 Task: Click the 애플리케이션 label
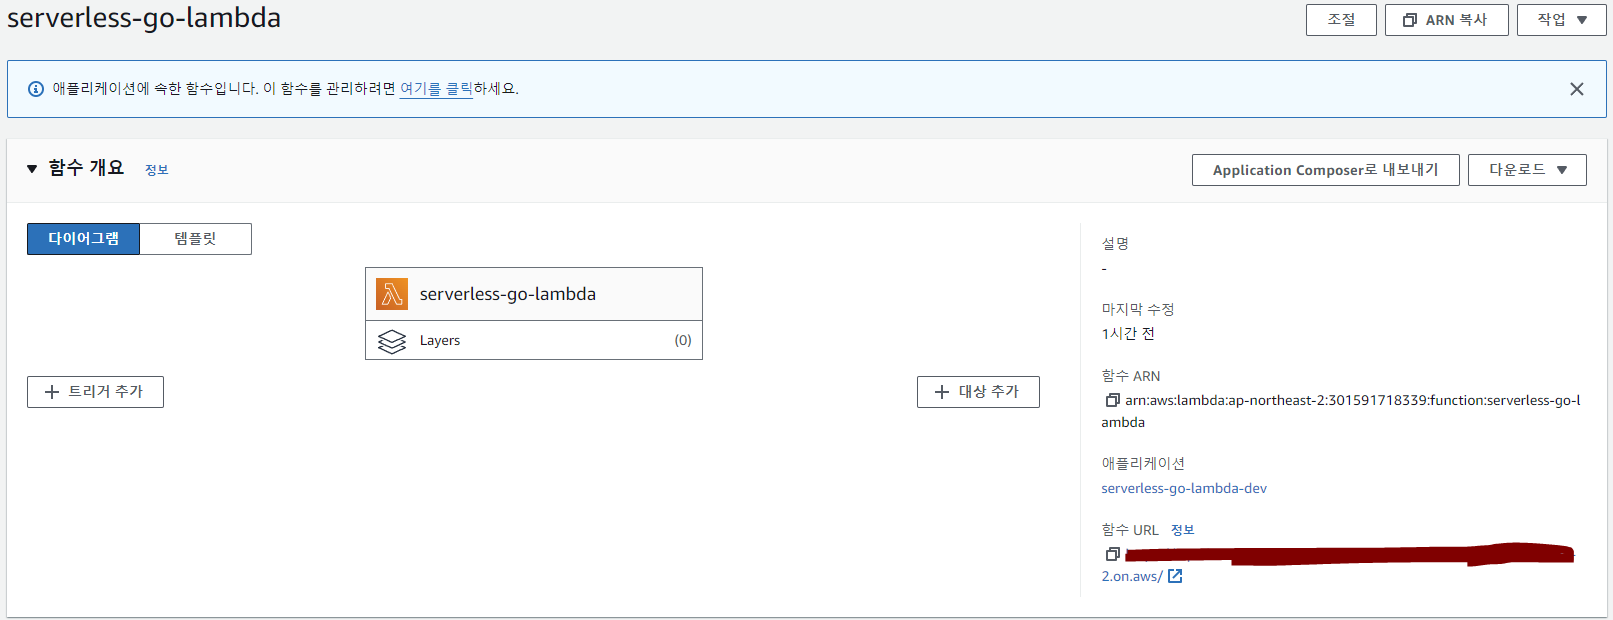click(x=1143, y=464)
